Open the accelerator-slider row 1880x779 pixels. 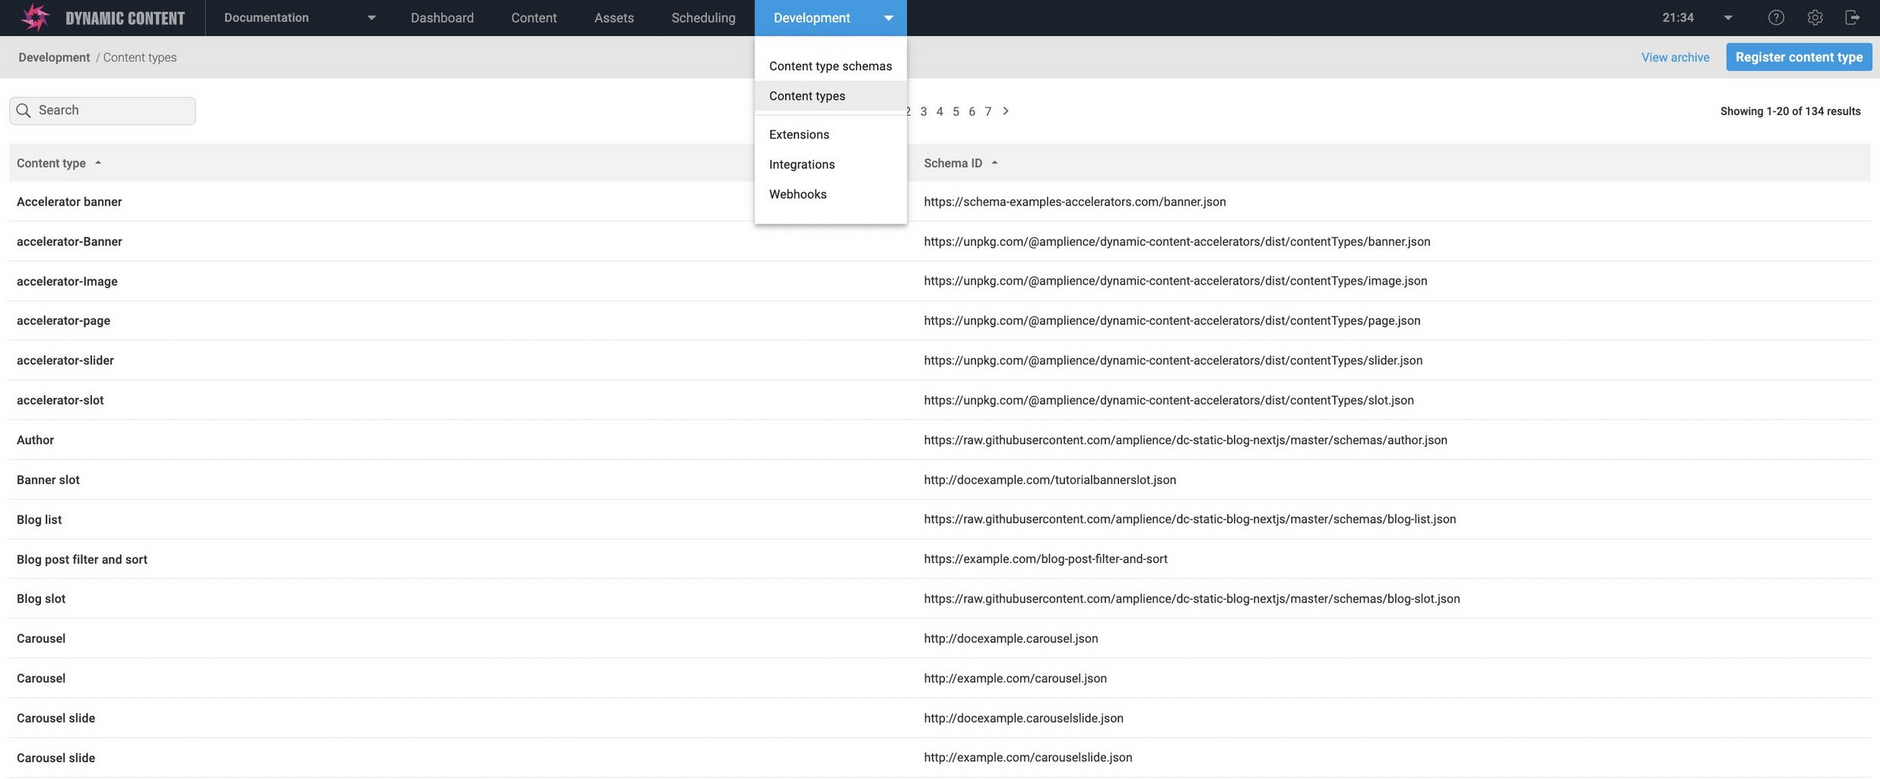click(940, 360)
